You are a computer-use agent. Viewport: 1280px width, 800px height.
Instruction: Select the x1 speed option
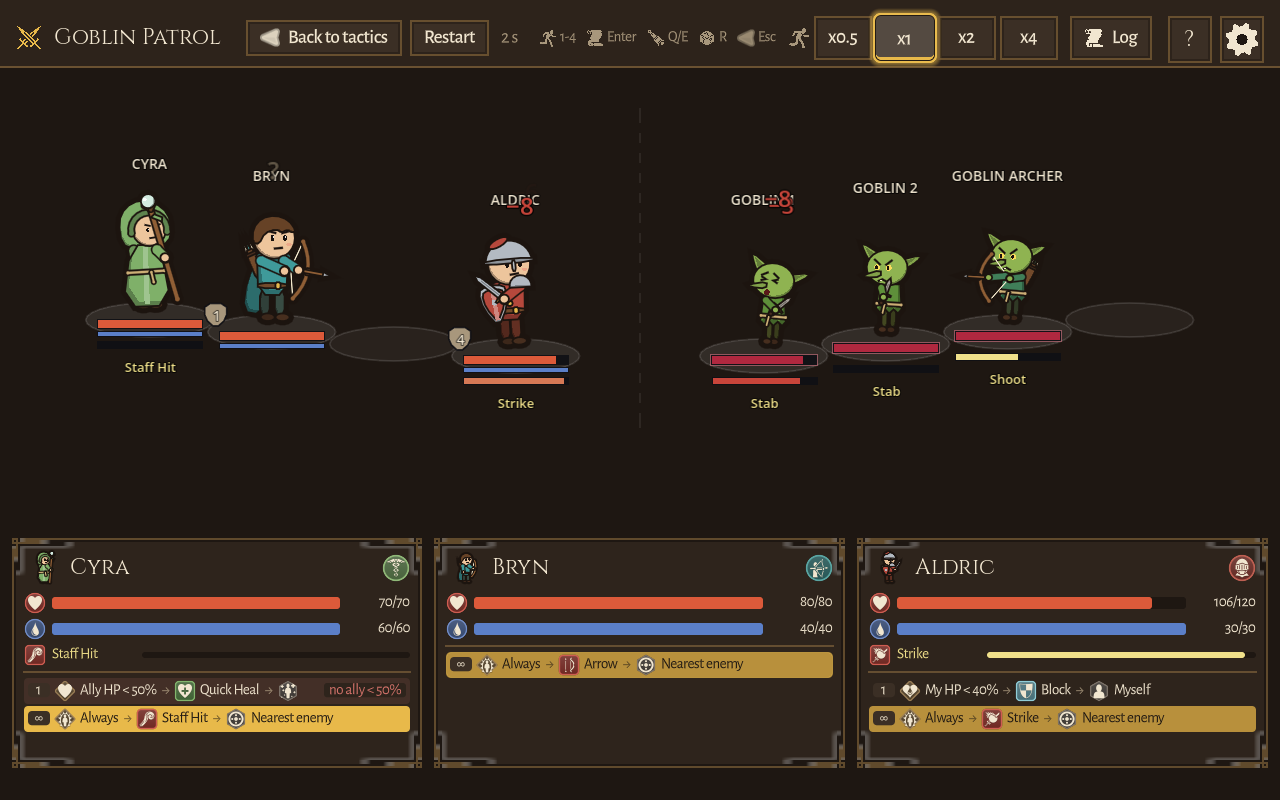click(905, 38)
